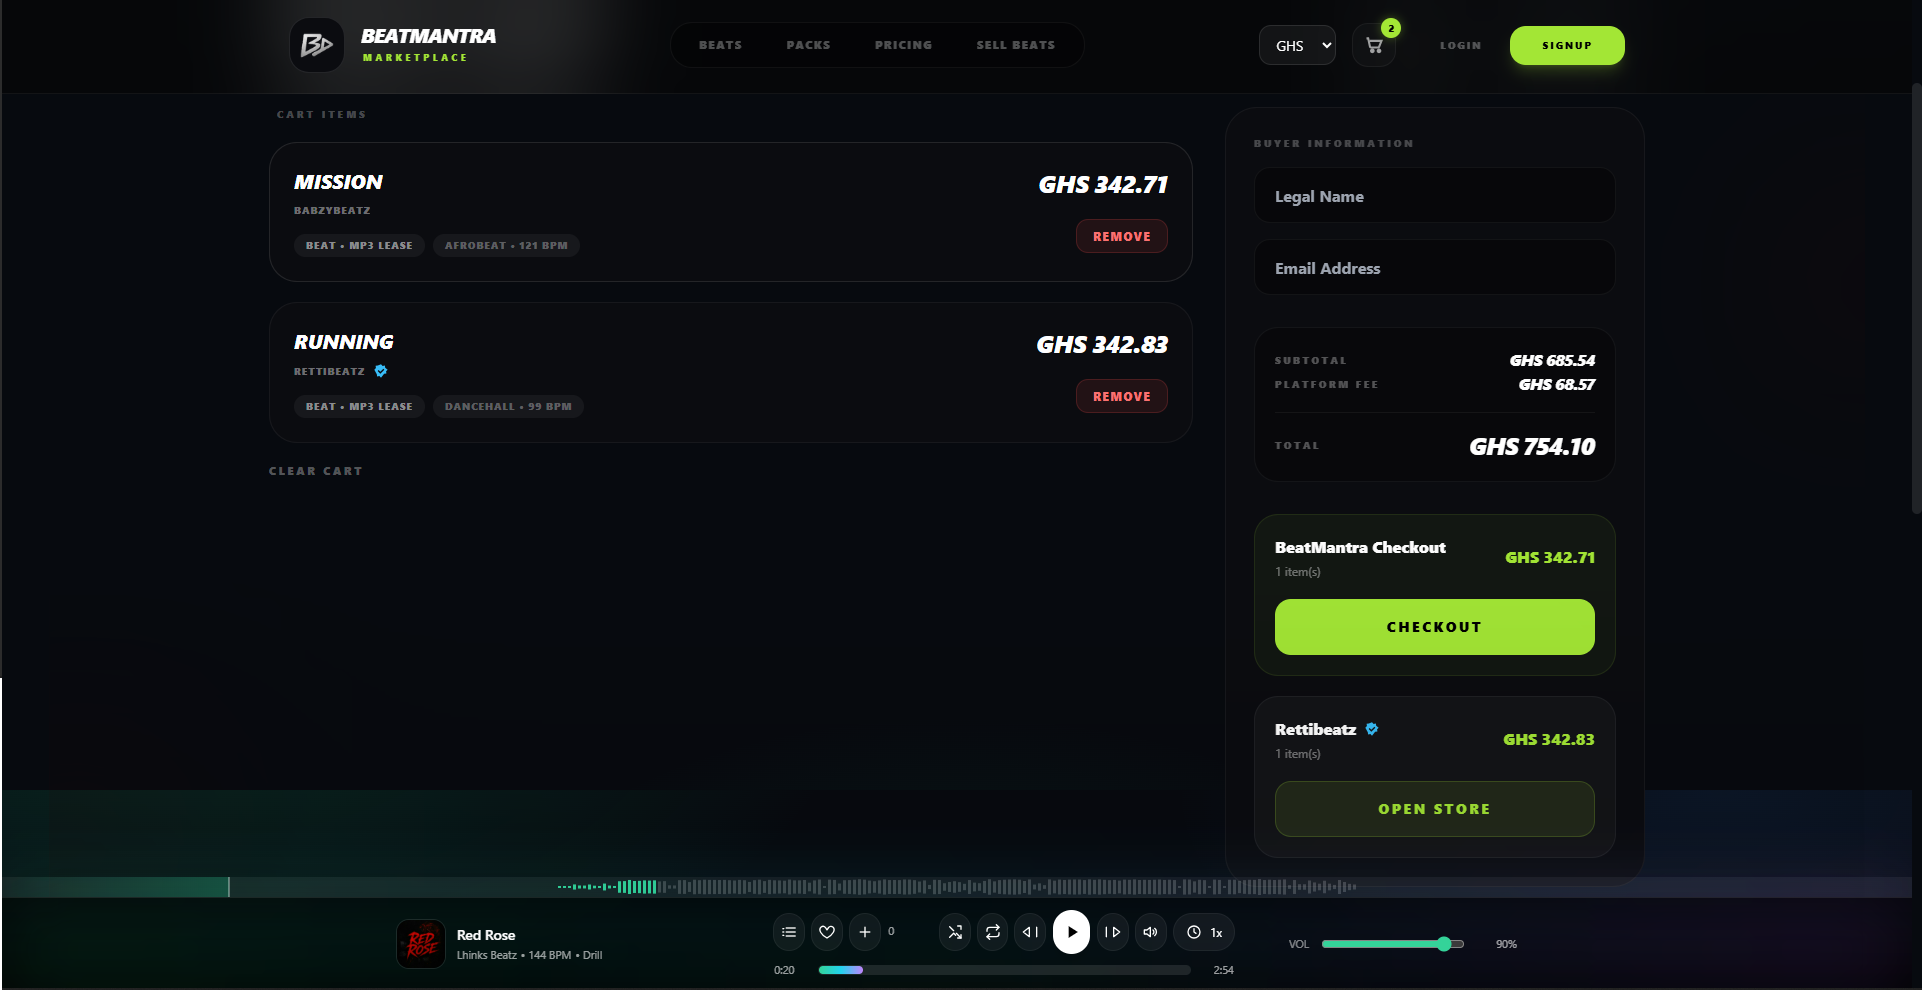
Task: Focus the Legal Name field
Action: (1434, 195)
